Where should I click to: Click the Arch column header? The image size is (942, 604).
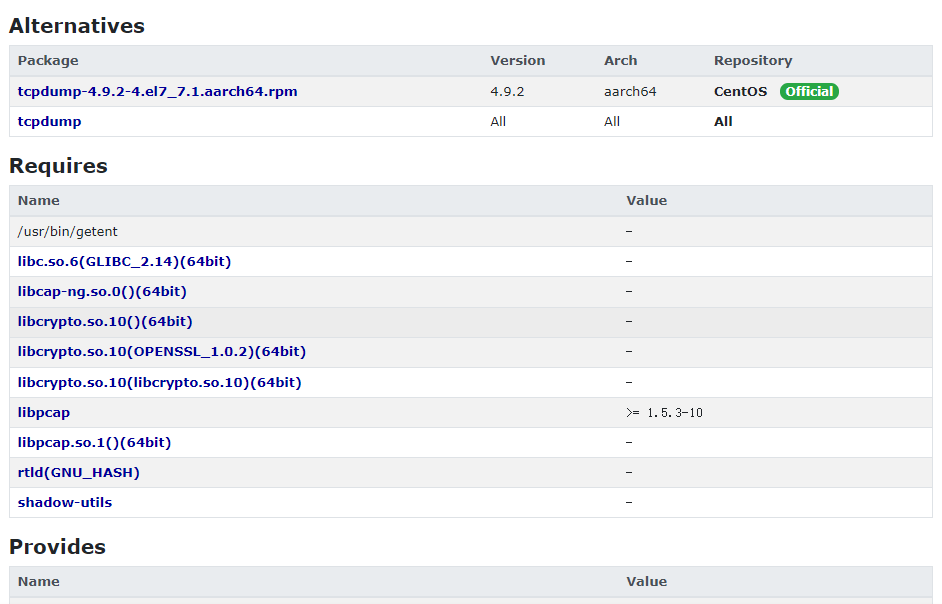(x=621, y=61)
